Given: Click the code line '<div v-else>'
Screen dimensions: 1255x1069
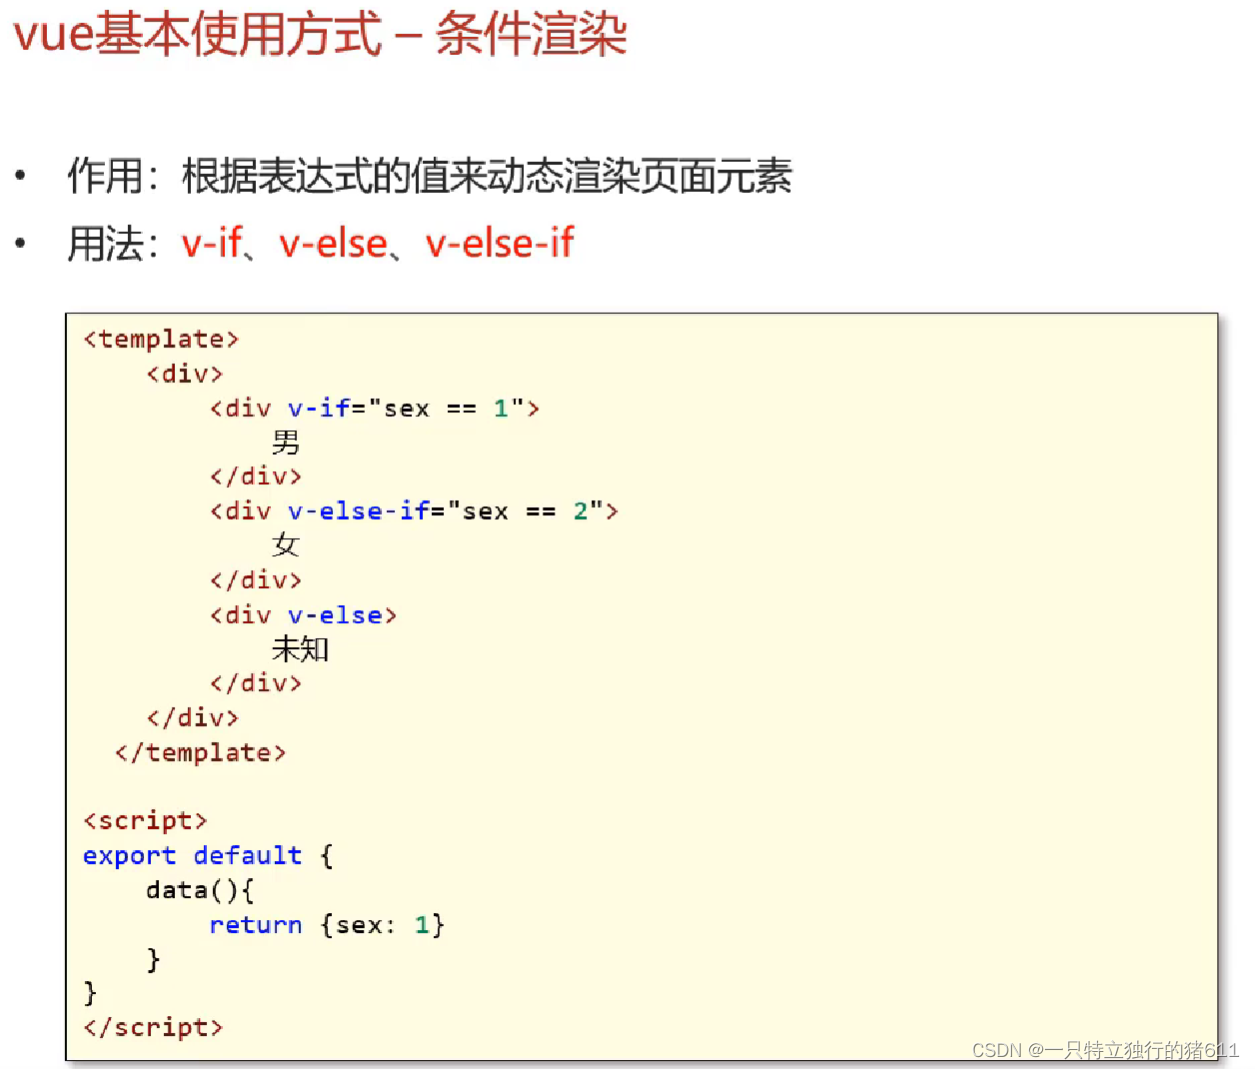Looking at the screenshot, I should pos(303,615).
